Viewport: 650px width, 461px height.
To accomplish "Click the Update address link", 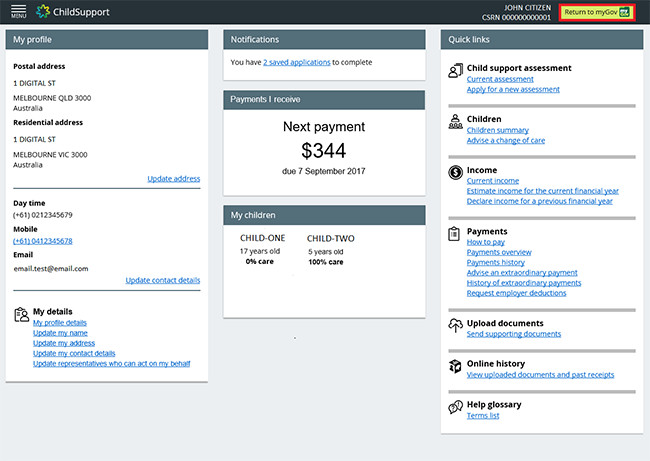I will pos(173,178).
